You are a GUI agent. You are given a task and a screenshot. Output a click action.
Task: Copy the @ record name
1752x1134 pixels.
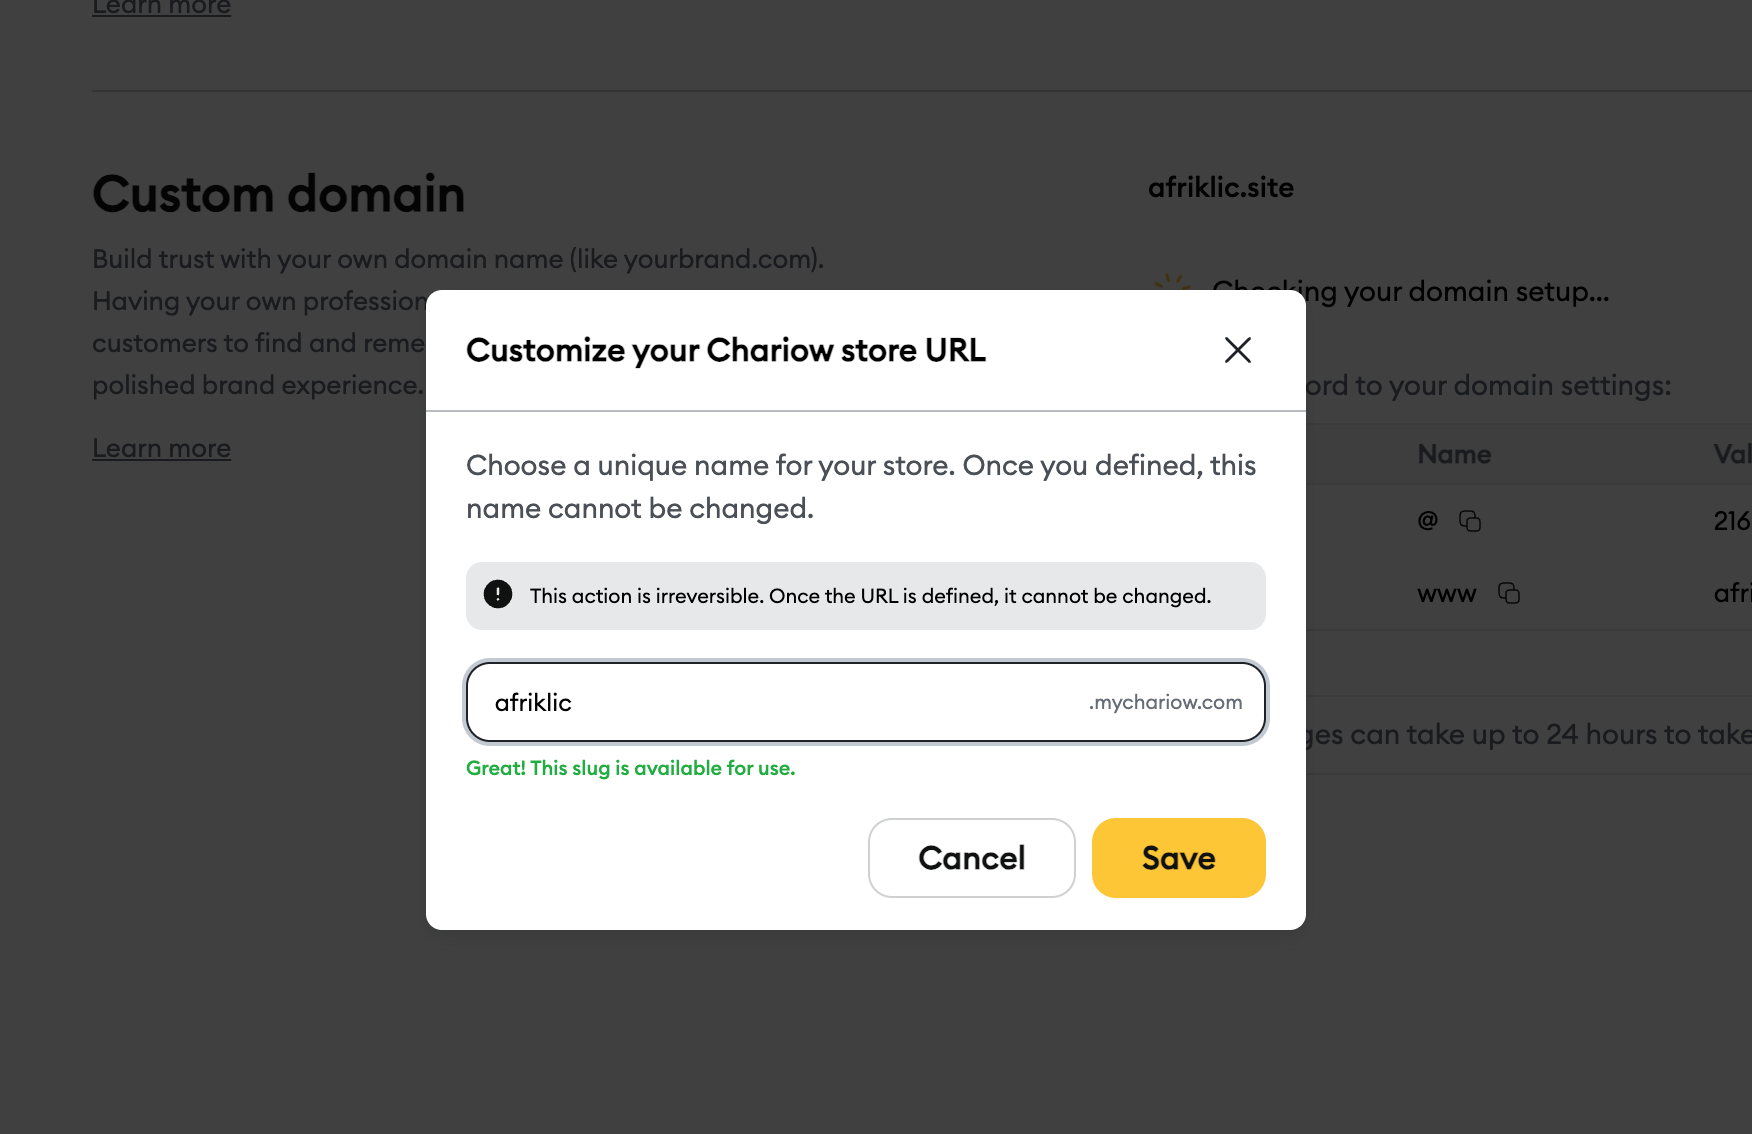(1469, 521)
